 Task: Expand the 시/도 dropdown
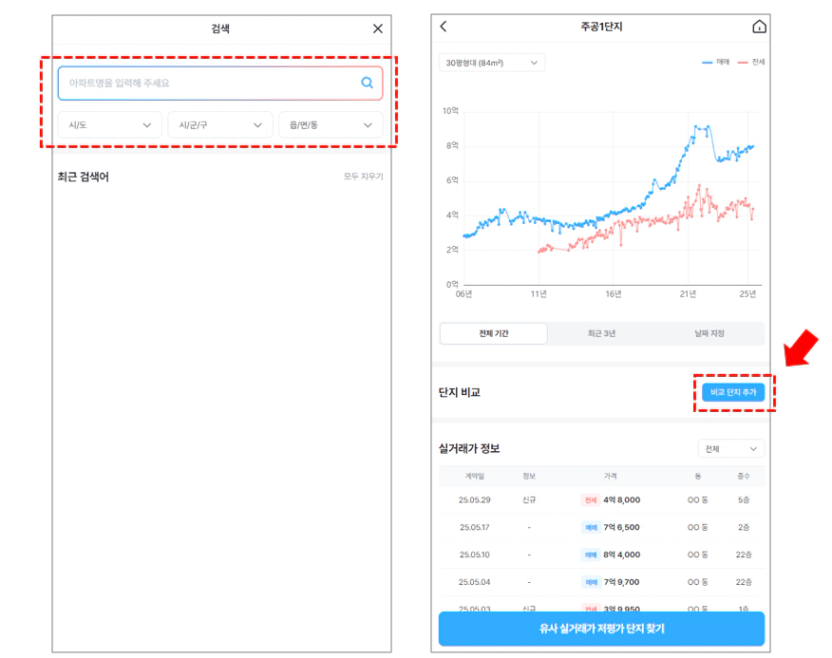pos(110,125)
